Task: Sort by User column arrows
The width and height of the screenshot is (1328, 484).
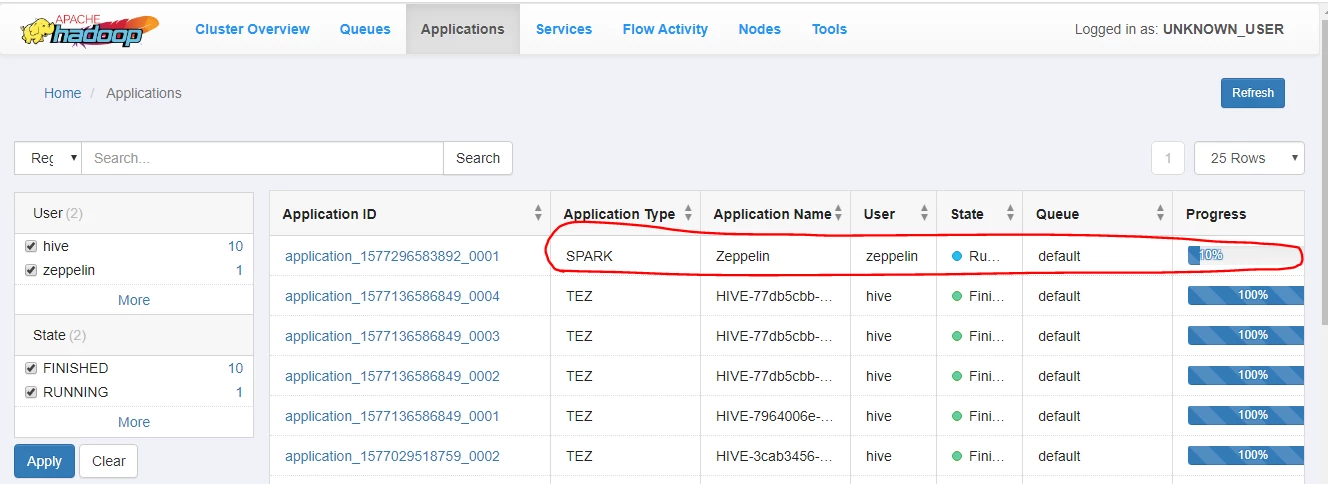Action: (x=924, y=213)
